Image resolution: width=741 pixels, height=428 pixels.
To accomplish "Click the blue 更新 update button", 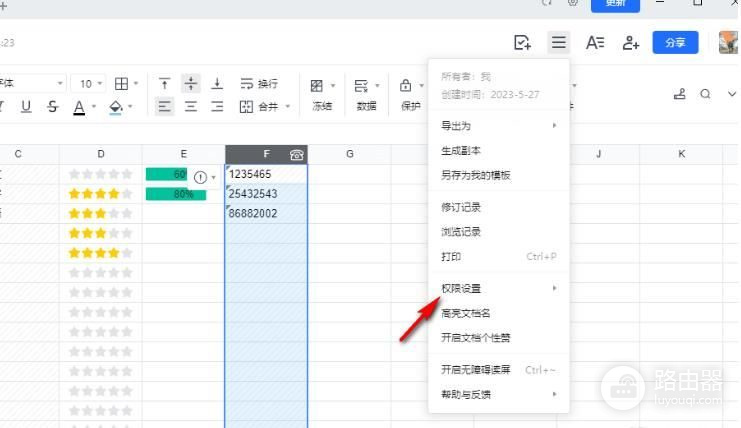I will click(615, 4).
